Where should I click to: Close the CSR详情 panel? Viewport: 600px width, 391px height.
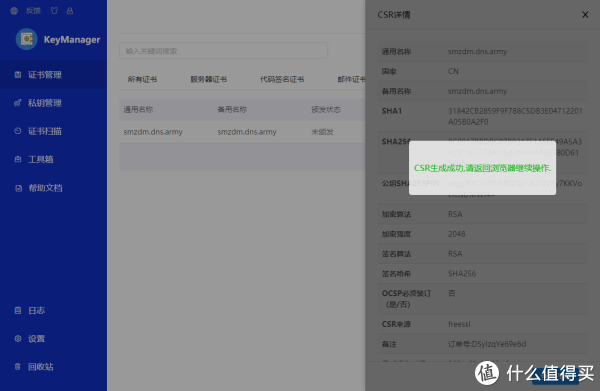point(585,15)
